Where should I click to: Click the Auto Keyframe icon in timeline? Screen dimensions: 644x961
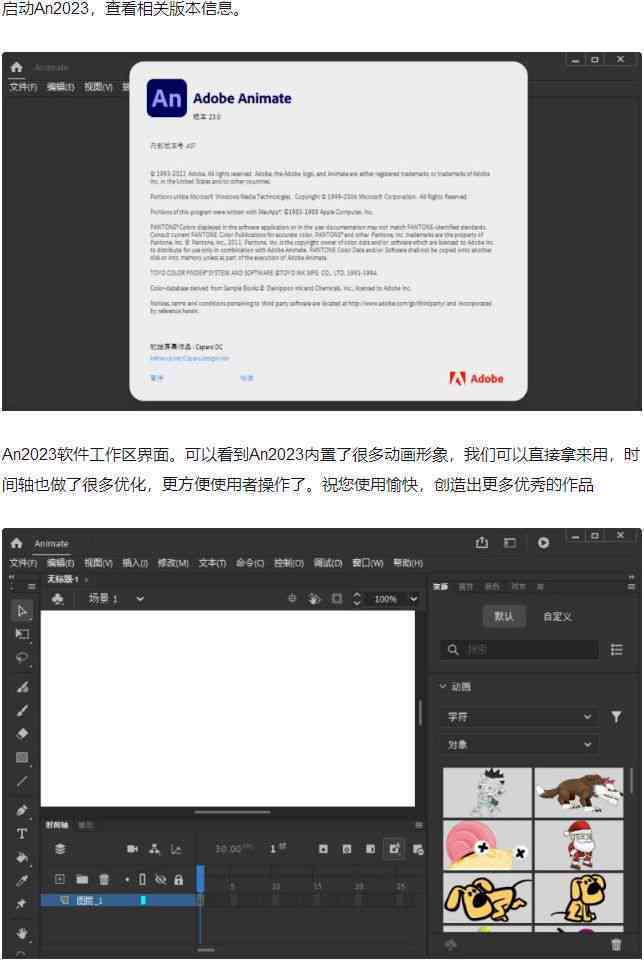[394, 849]
